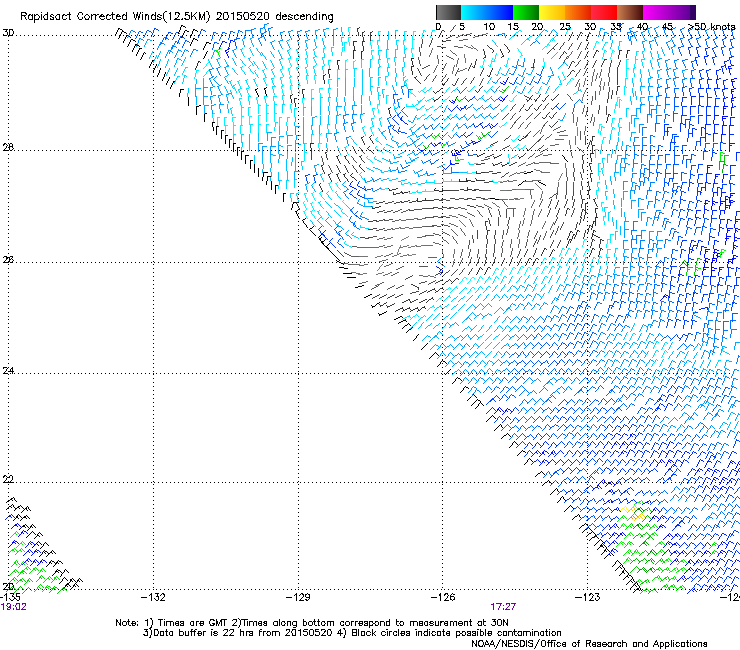Click the brown 35-40 knots legend segment
The width and height of the screenshot is (740, 650).
point(630,12)
